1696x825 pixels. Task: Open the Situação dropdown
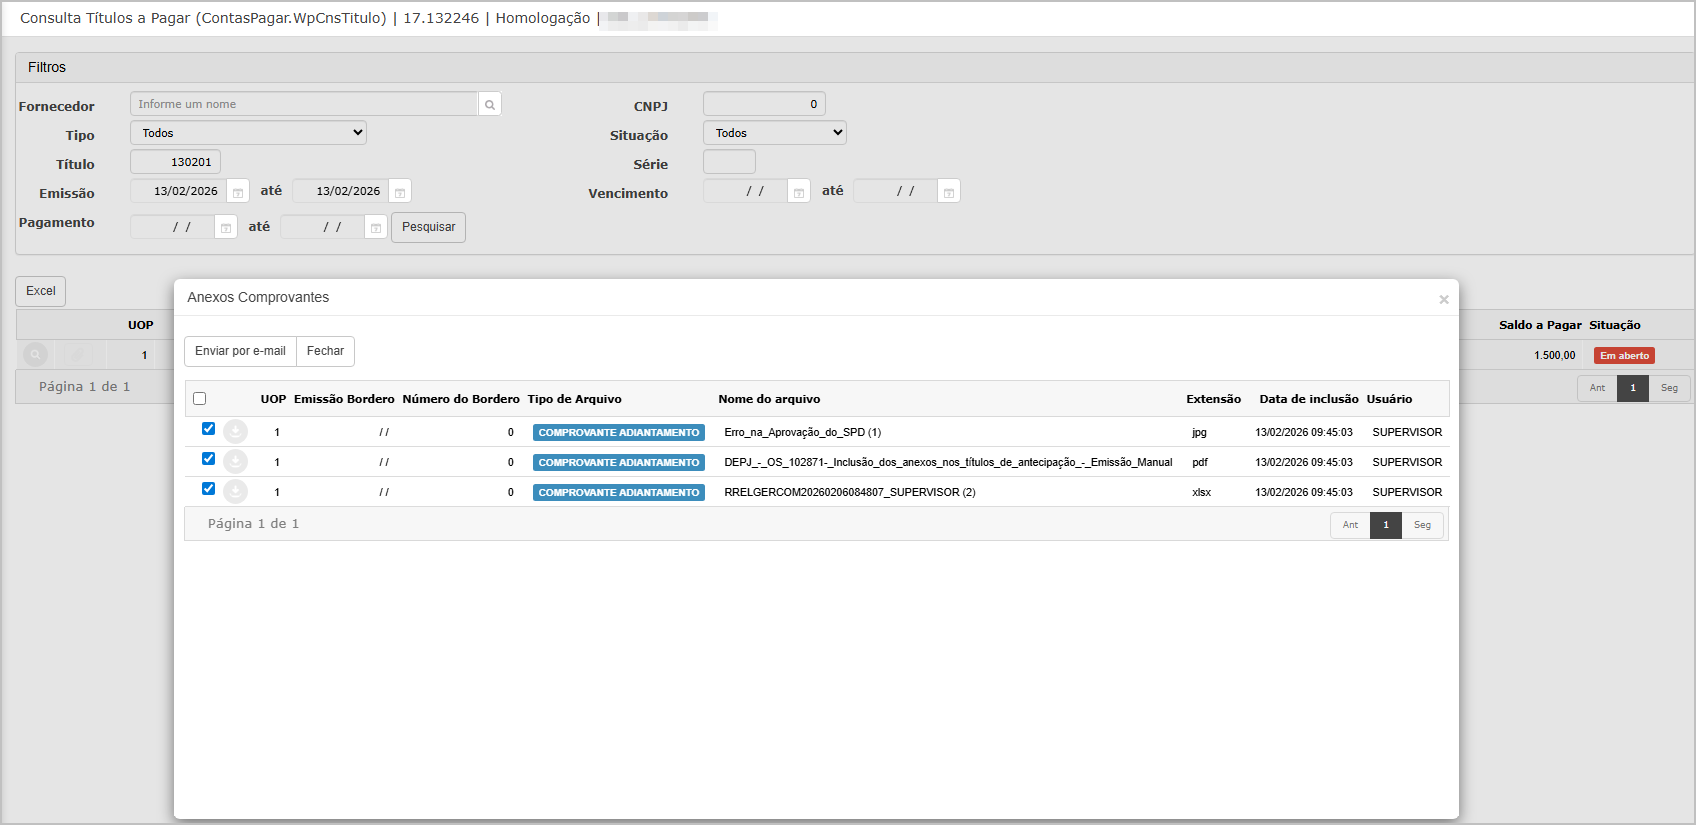point(774,133)
